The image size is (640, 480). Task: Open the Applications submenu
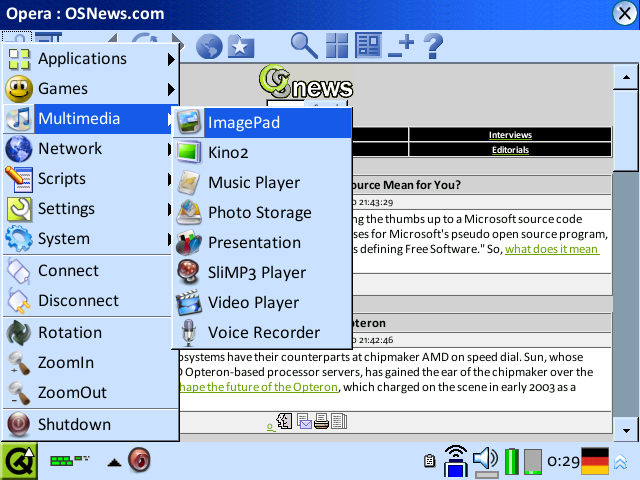(x=91, y=59)
